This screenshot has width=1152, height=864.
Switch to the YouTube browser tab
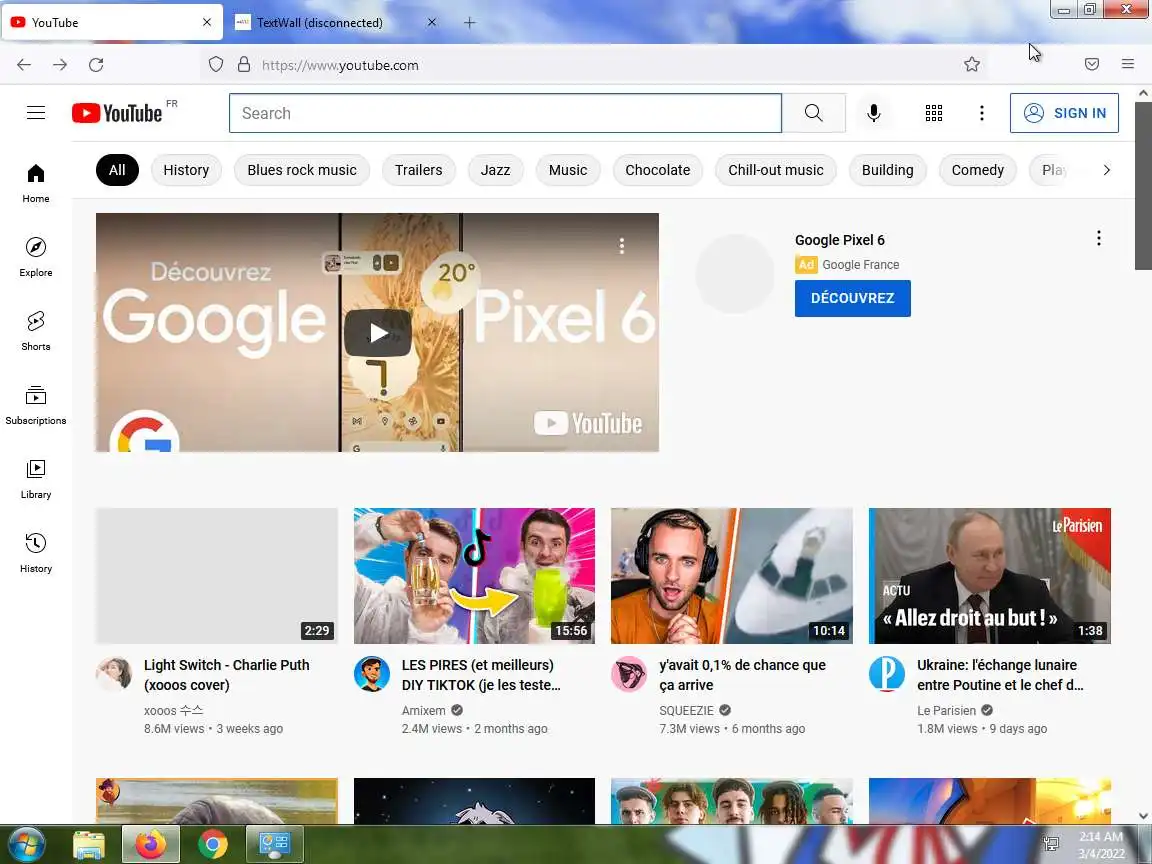(112, 23)
